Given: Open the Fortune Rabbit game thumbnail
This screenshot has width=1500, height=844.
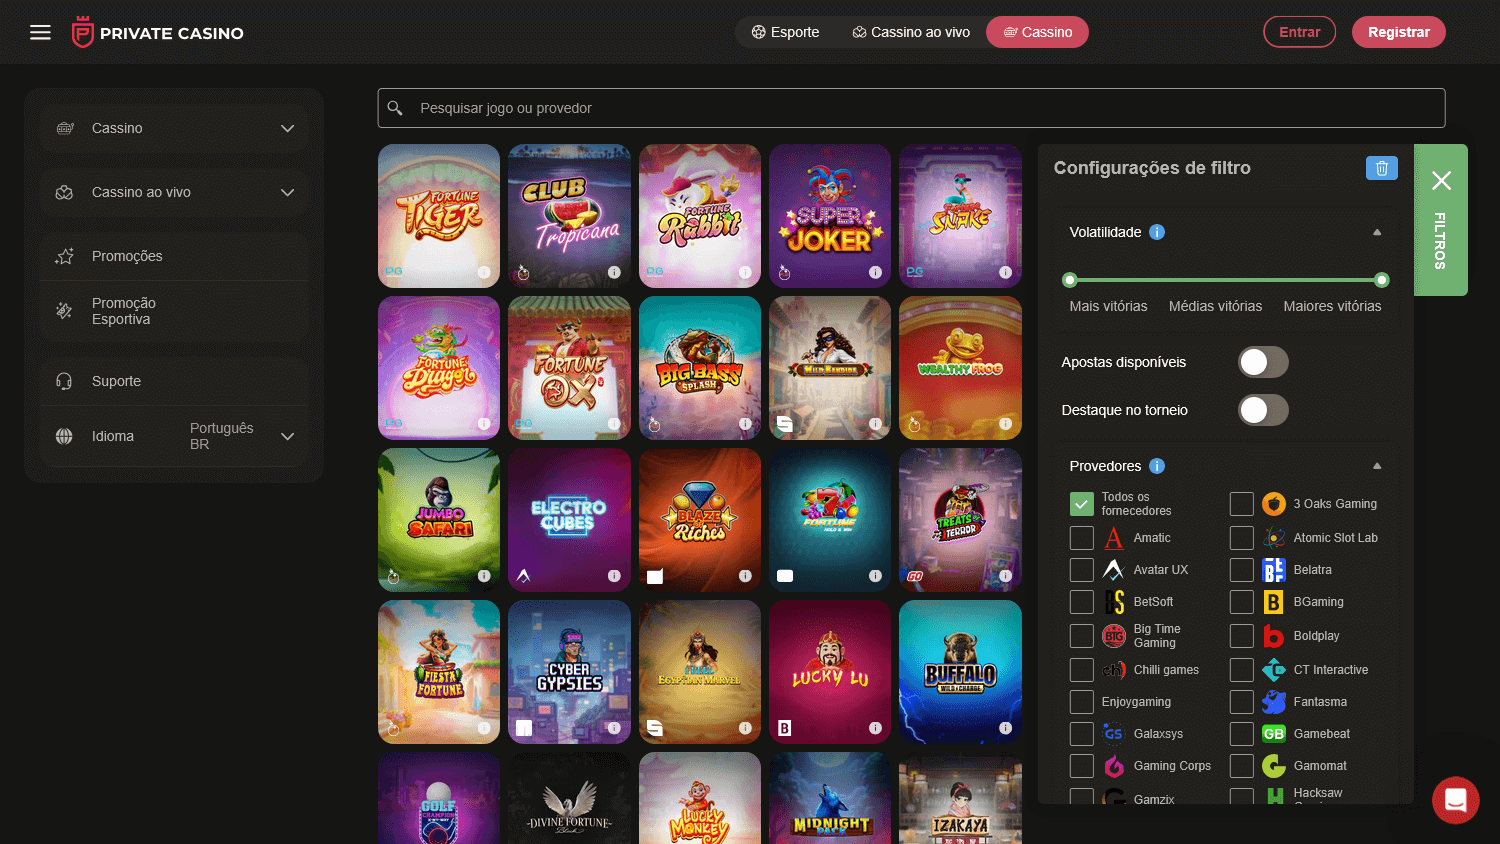Looking at the screenshot, I should click(x=700, y=216).
